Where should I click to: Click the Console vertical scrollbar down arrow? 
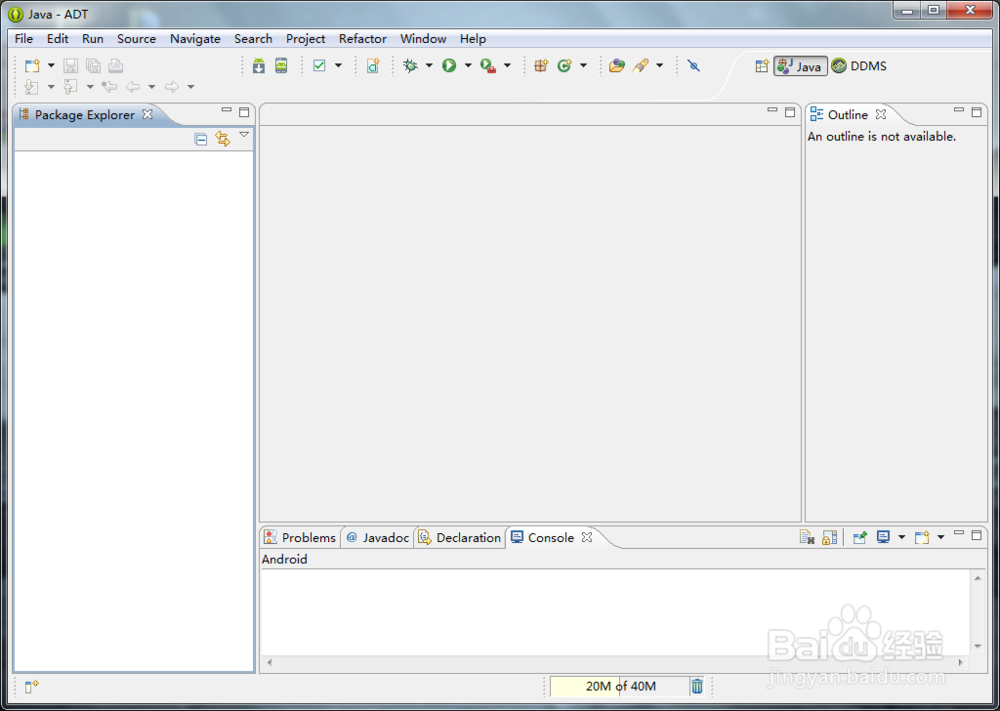tap(978, 647)
